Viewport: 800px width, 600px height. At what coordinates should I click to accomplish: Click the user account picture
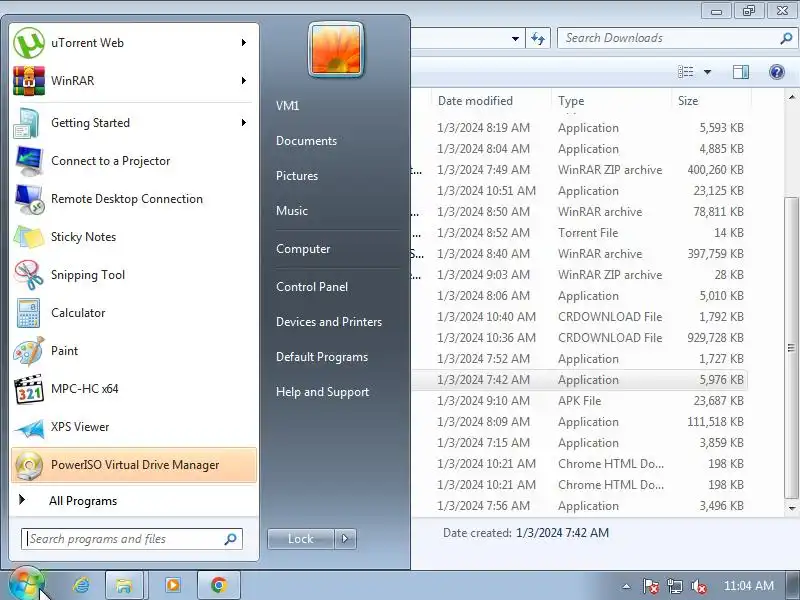tap(336, 49)
